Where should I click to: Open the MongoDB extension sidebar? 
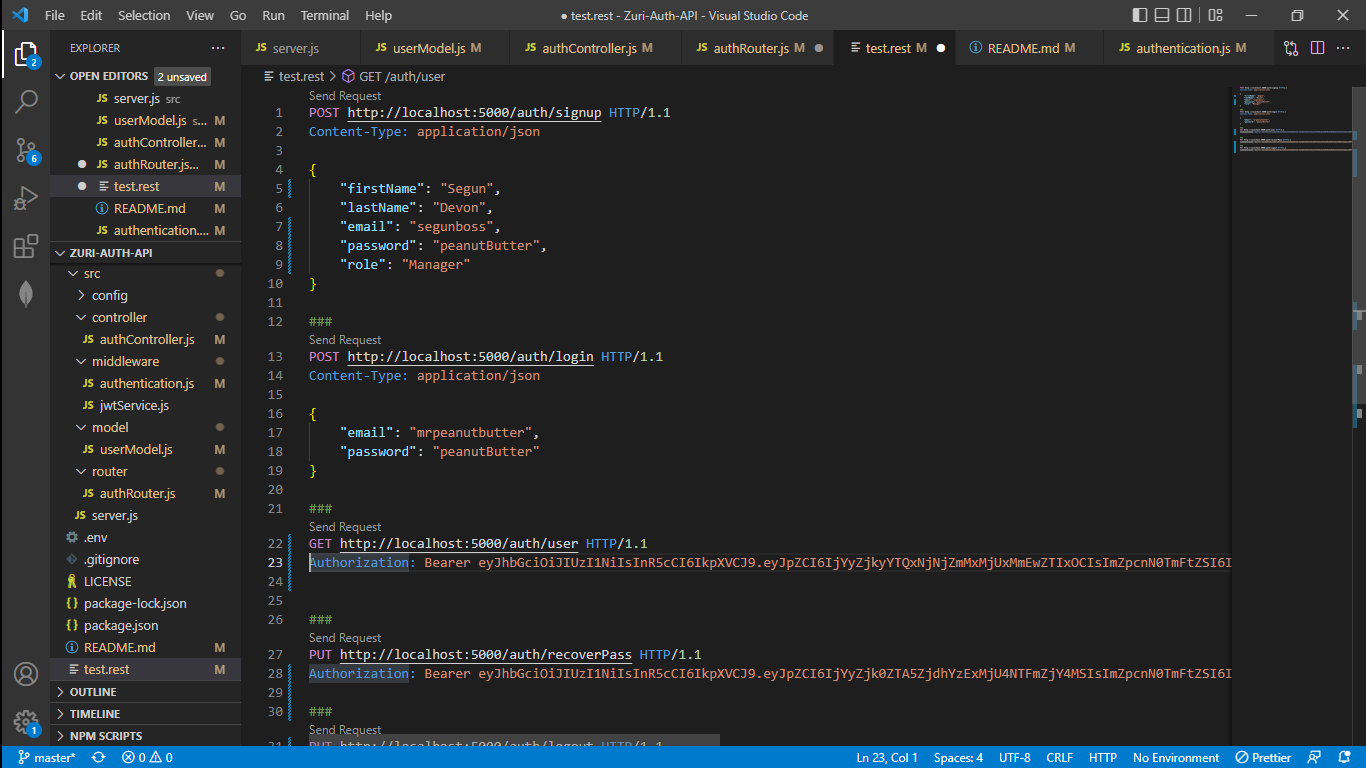pos(26,294)
